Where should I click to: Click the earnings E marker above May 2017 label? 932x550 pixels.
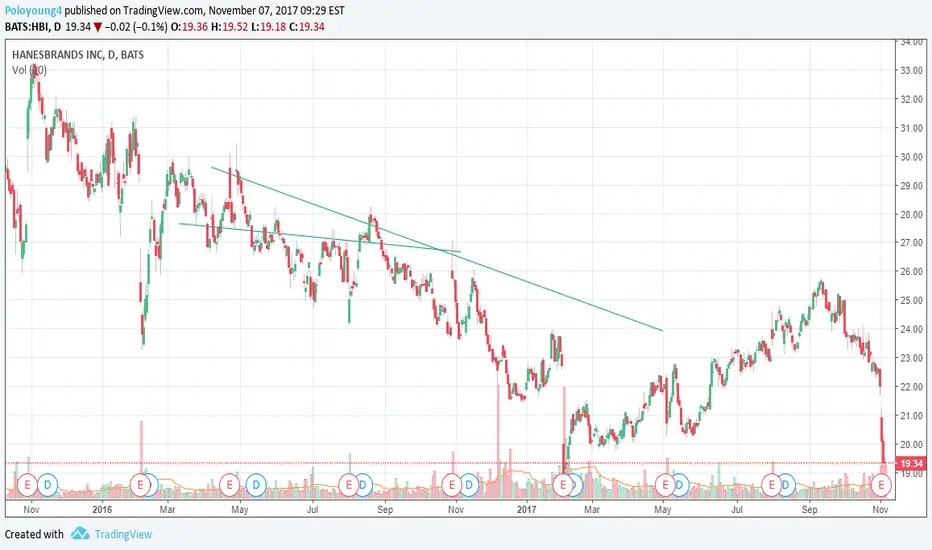point(665,485)
